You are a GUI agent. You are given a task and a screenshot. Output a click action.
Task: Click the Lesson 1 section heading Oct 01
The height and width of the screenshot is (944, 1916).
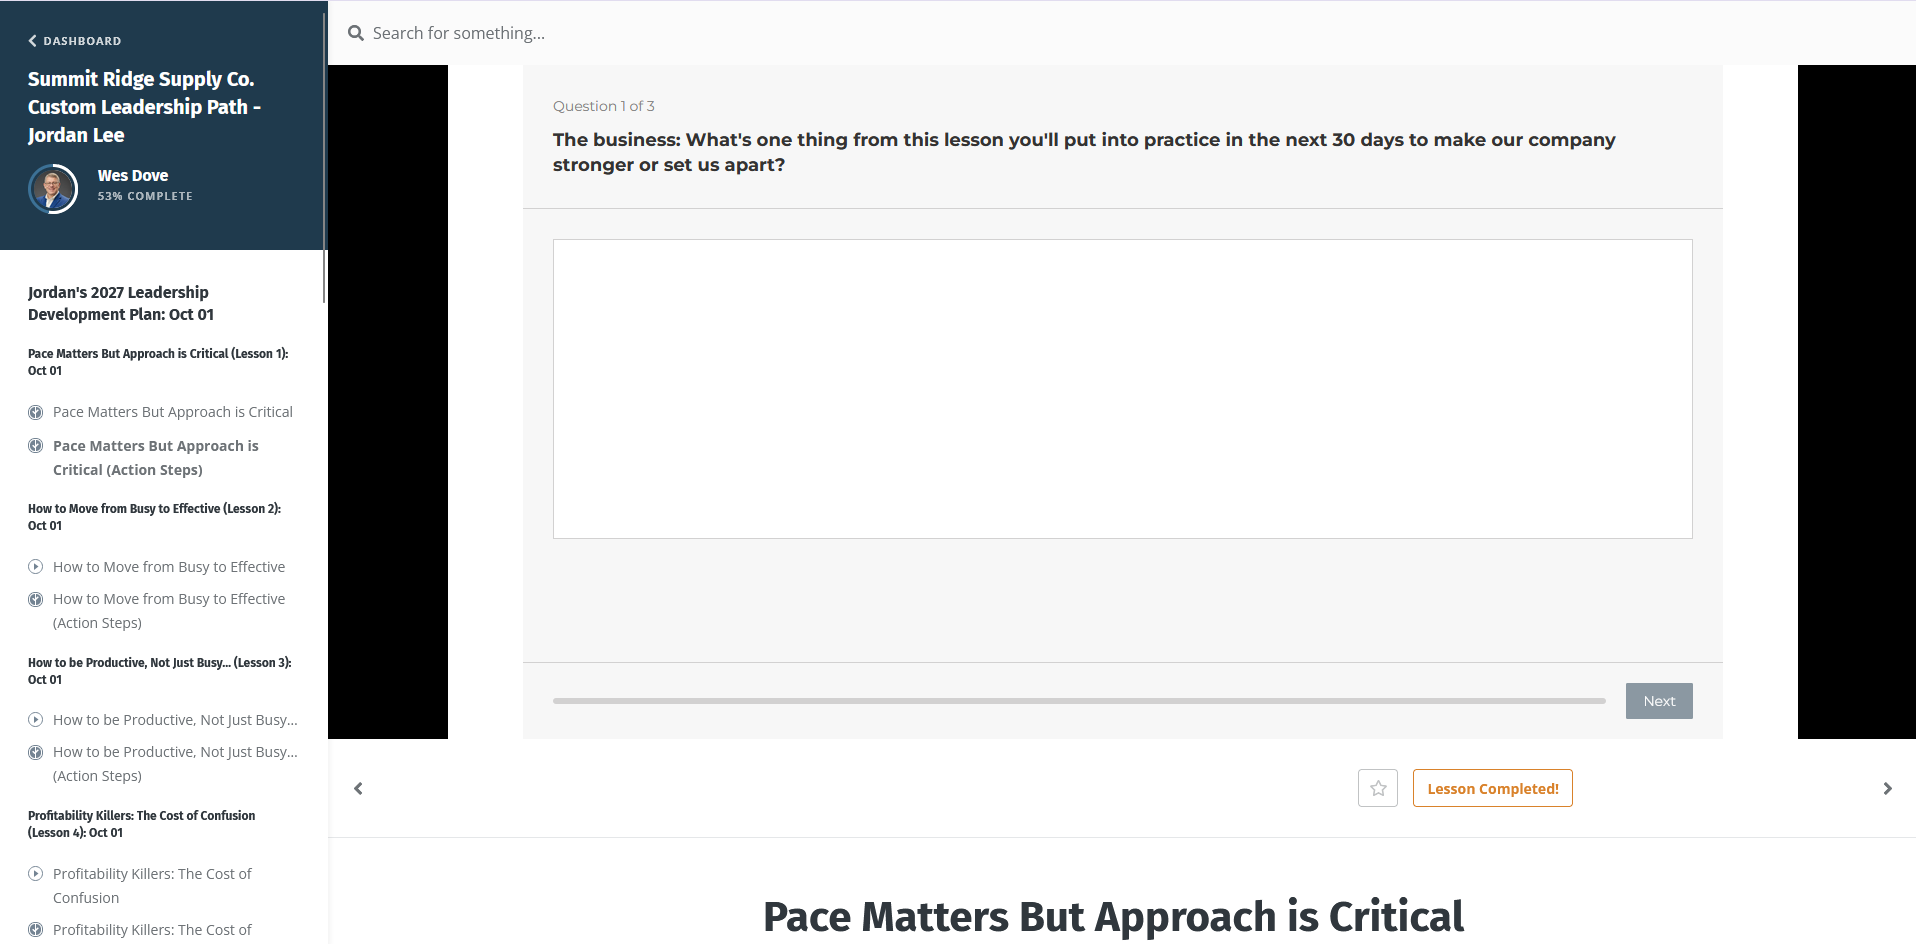[x=158, y=362]
